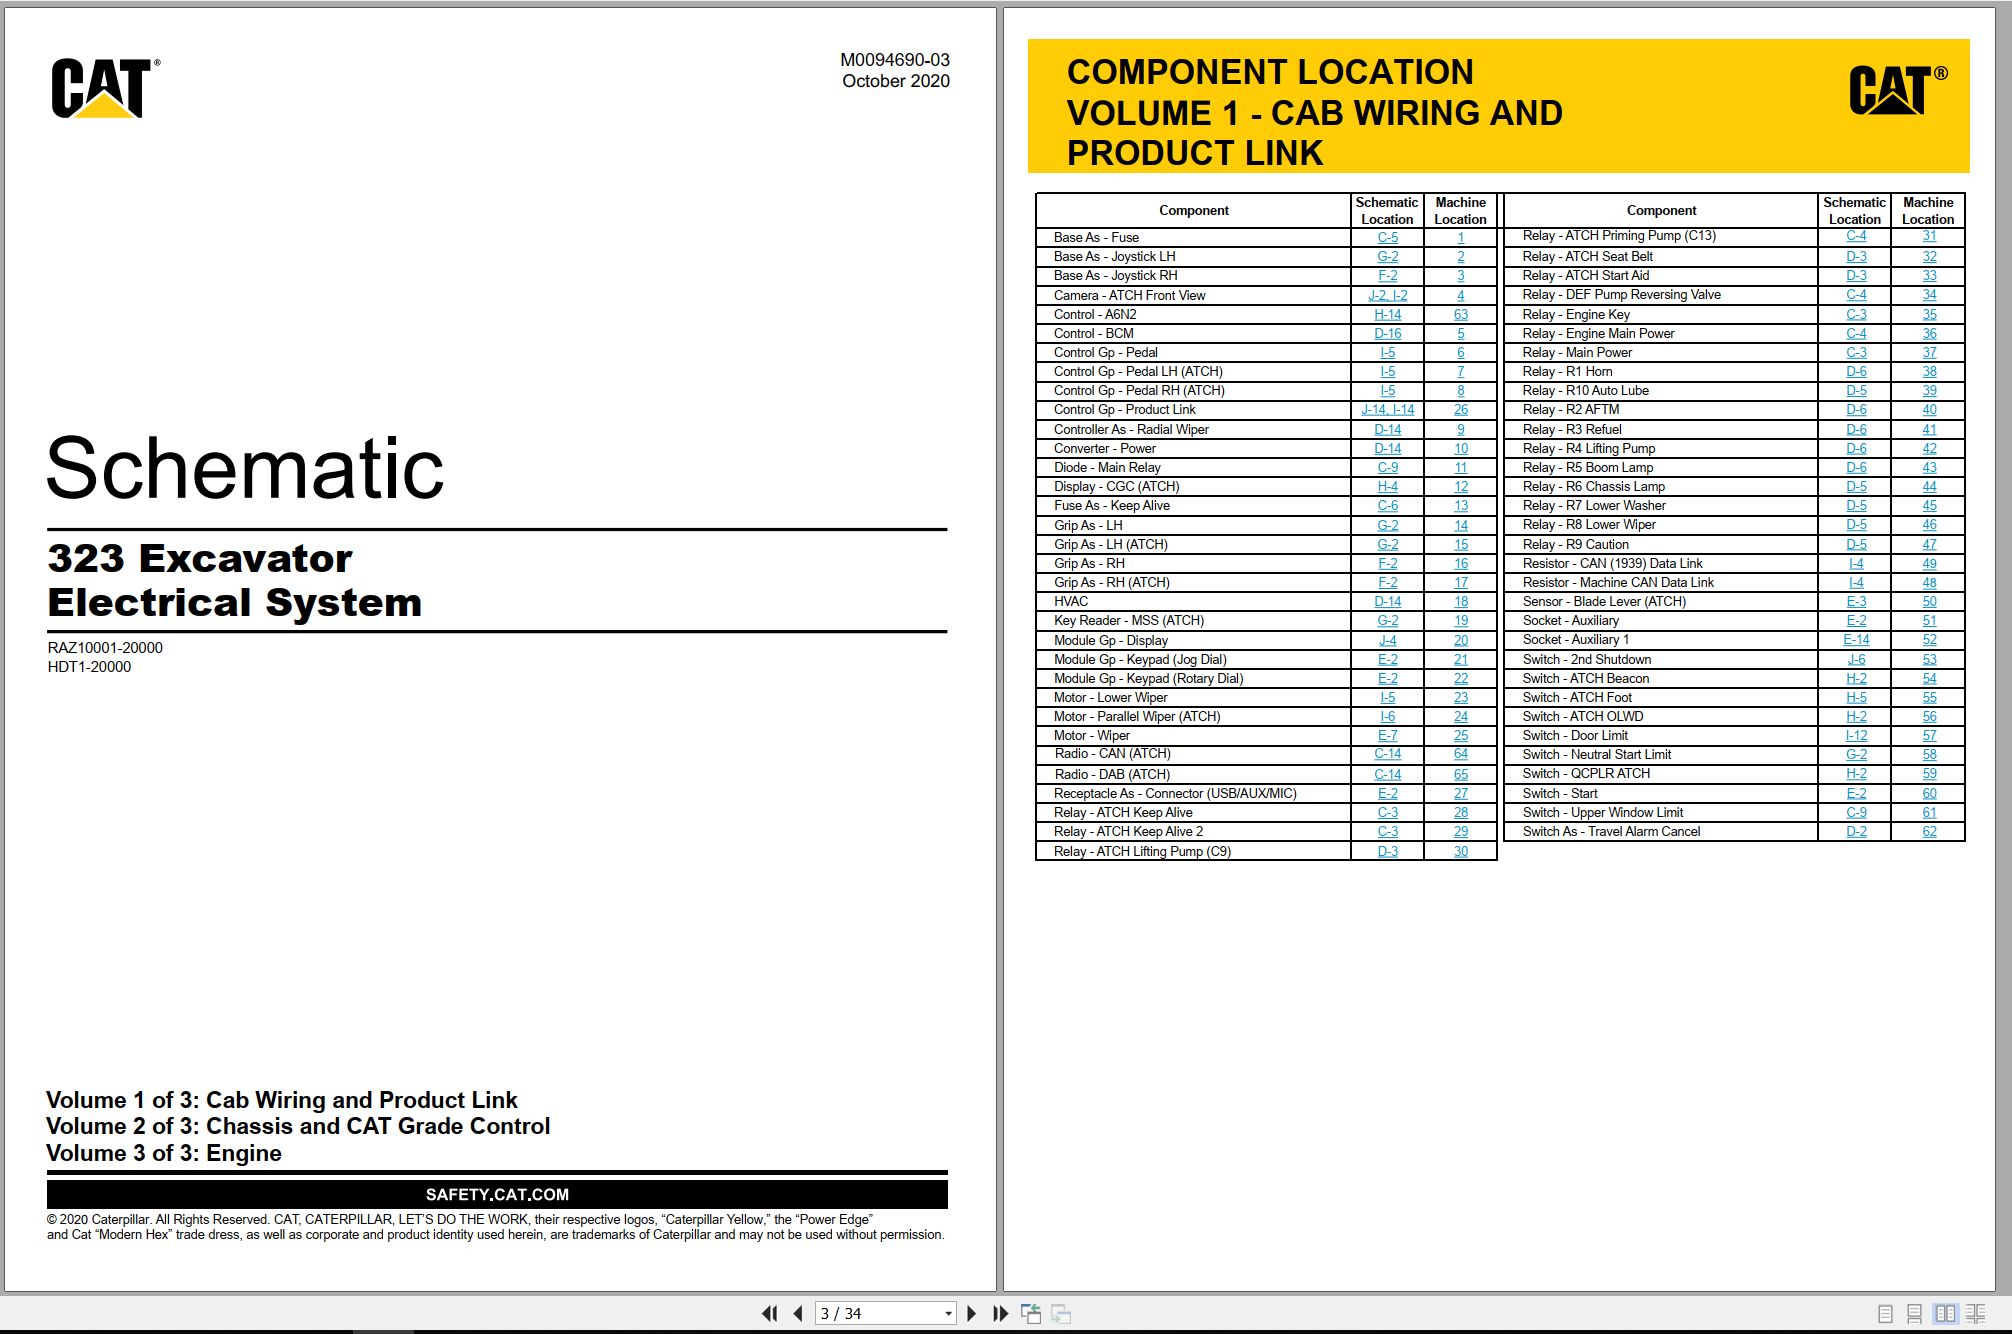Click machine location 31 for ATCH Priming Pump (C13)
Screen dimensions: 2012x1334
[x=1929, y=236]
